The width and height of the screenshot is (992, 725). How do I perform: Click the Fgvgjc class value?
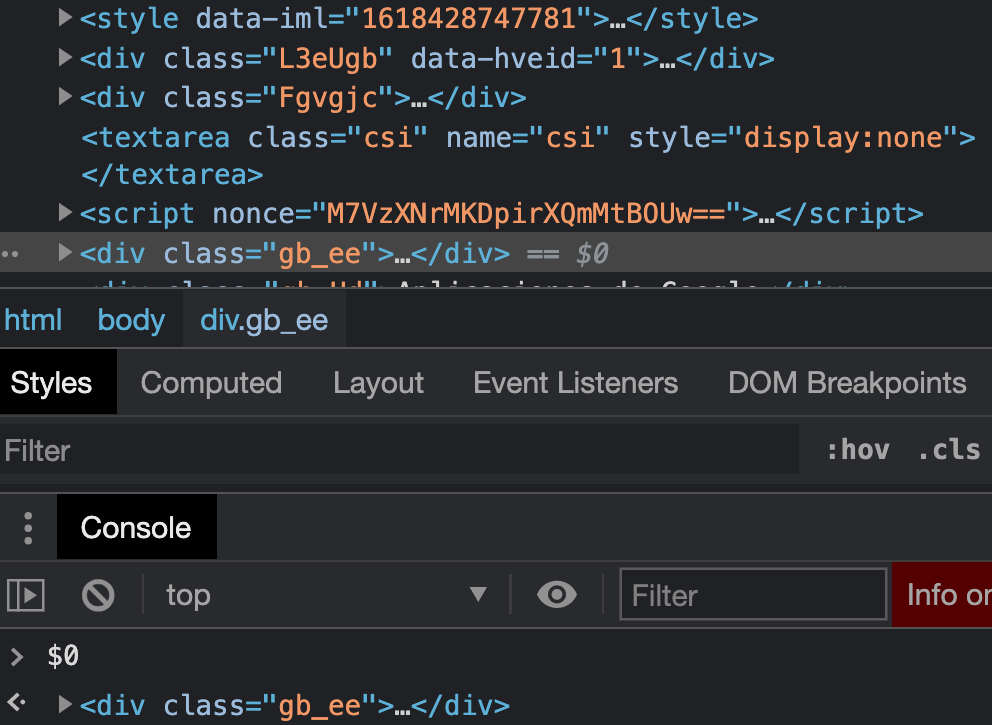(x=328, y=98)
